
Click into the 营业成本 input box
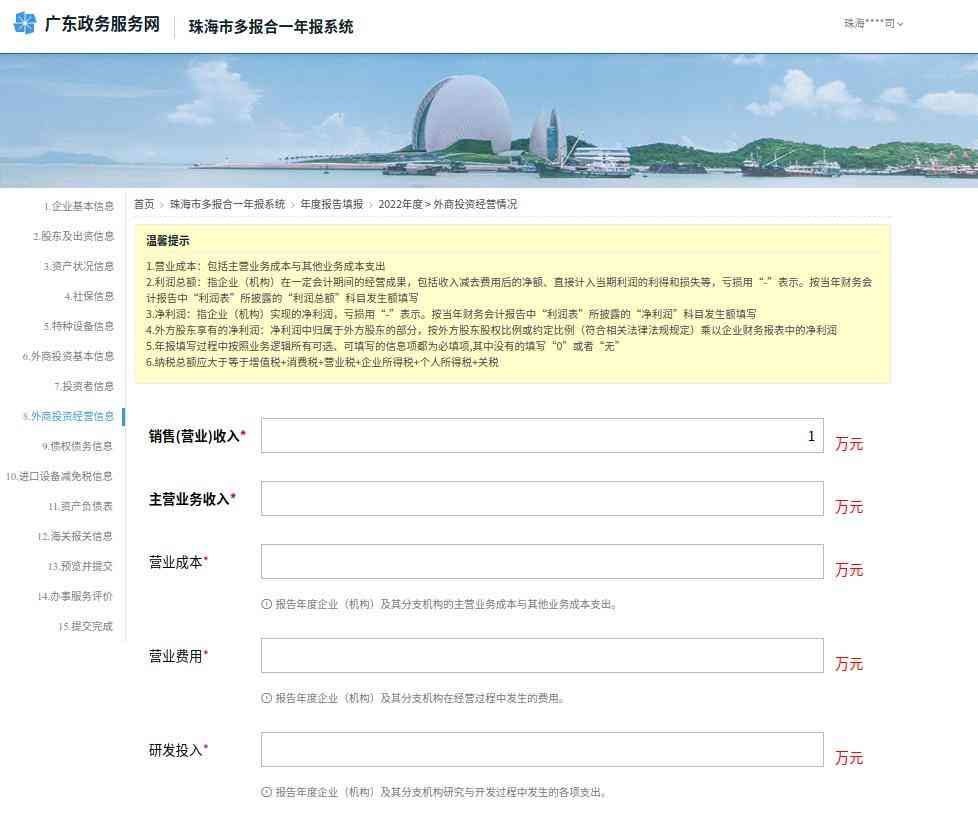[542, 562]
